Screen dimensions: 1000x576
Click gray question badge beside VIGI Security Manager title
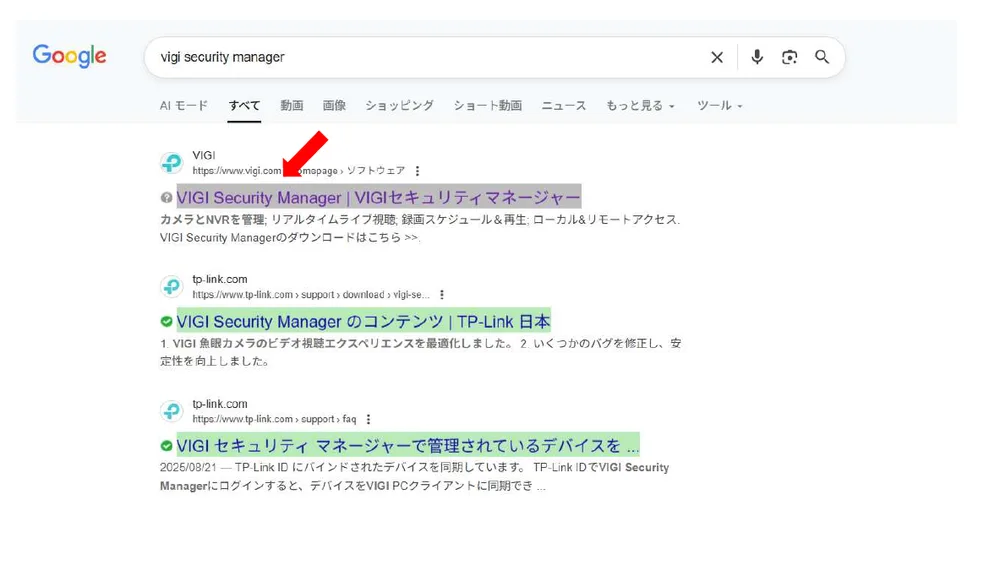tap(166, 198)
